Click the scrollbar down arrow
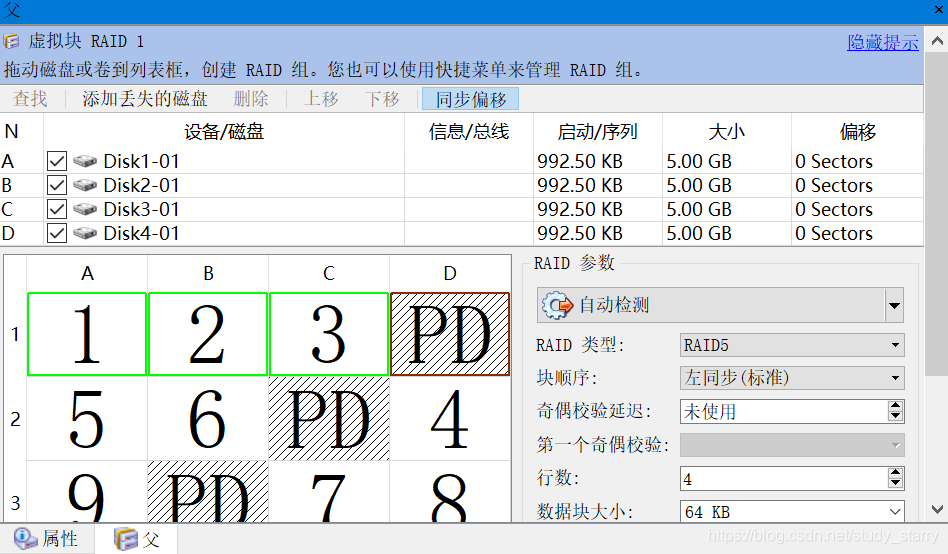948x554 pixels. click(x=937, y=509)
